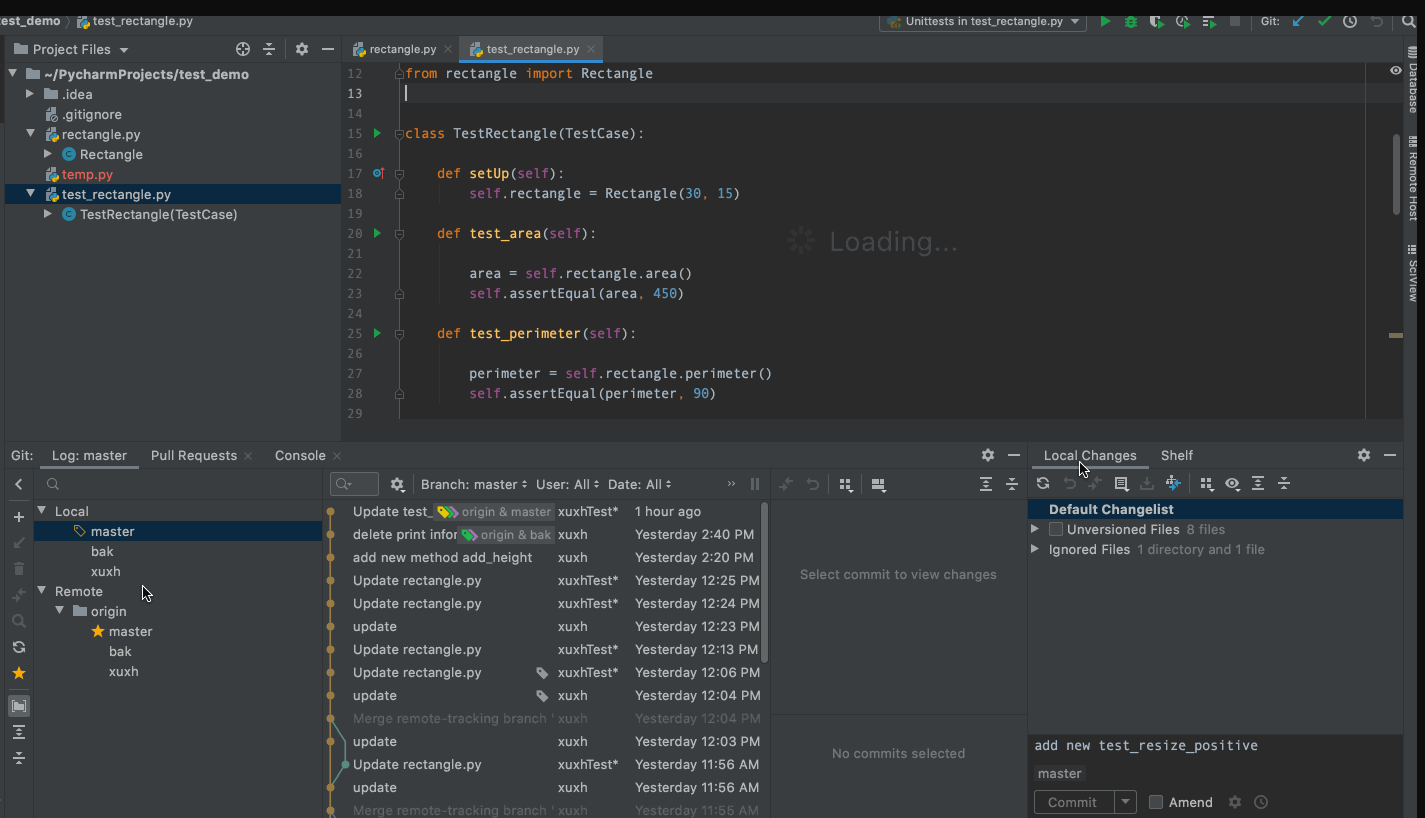Open the Date: All filter dropdown
Viewport: 1425px width, 818px height.
click(640, 484)
